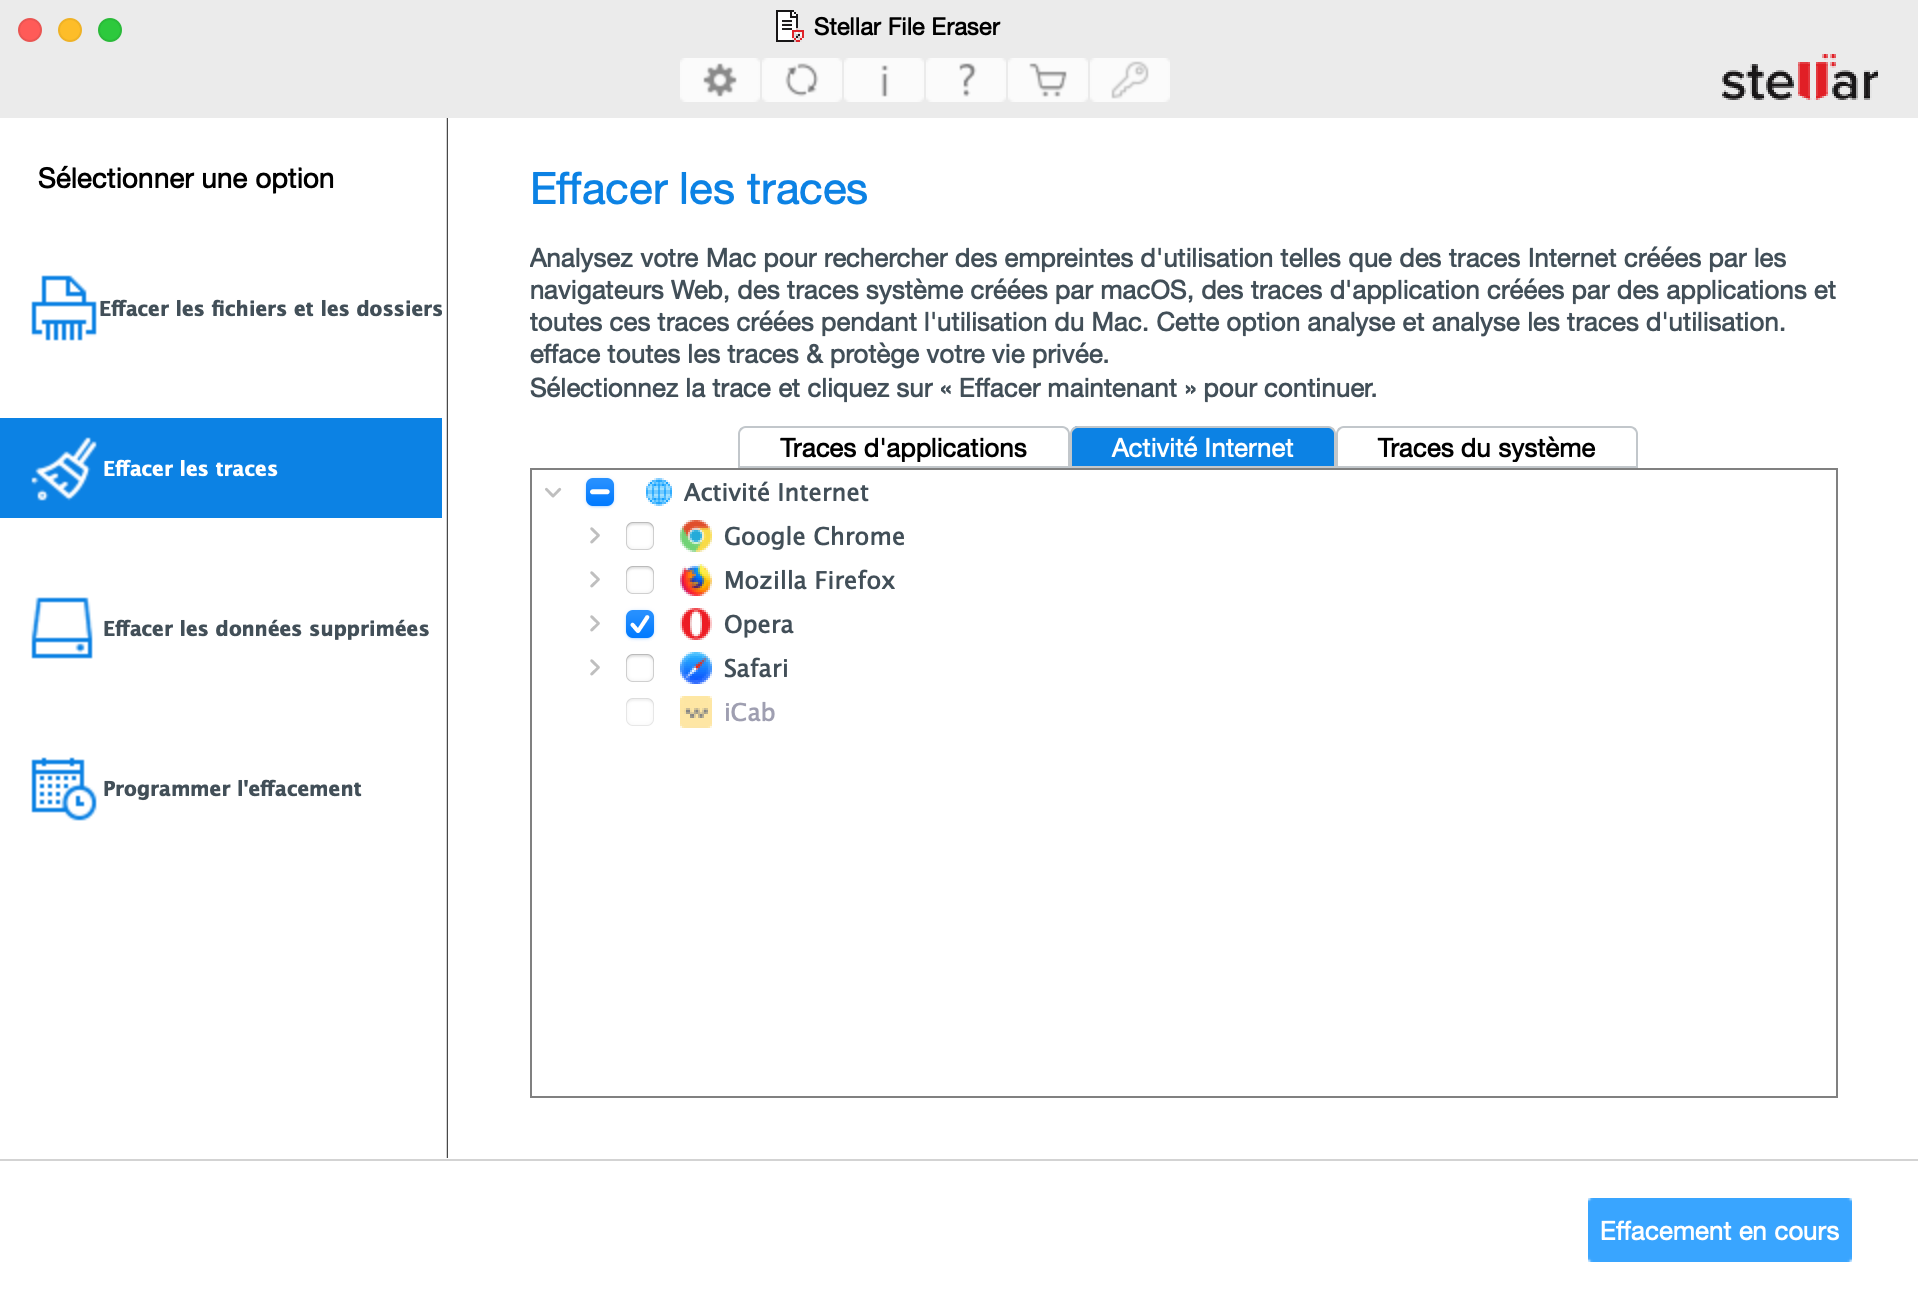Expand the Google Chrome row
Image resolution: width=1918 pixels, height=1298 pixels.
pyautogui.click(x=595, y=536)
